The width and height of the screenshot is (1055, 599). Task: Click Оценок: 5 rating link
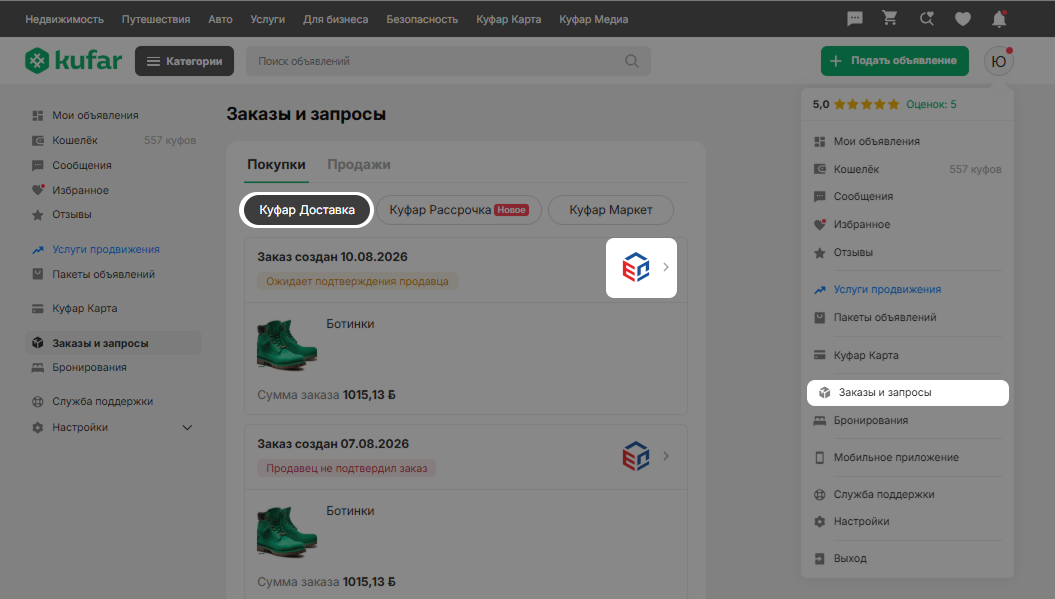click(x=931, y=104)
